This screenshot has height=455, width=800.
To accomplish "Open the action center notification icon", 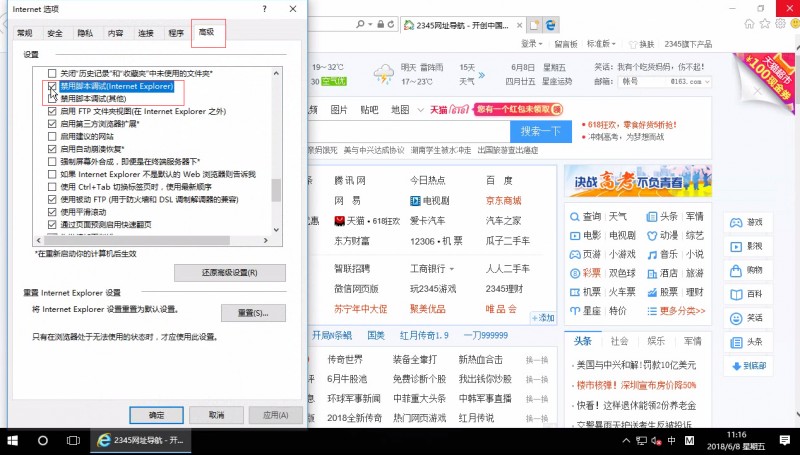I will (x=785, y=440).
